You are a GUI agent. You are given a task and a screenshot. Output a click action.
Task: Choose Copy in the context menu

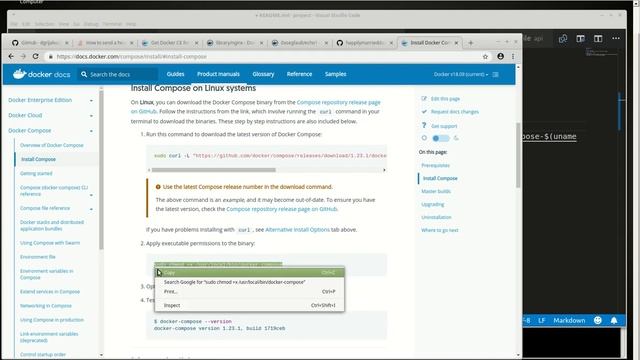point(249,272)
